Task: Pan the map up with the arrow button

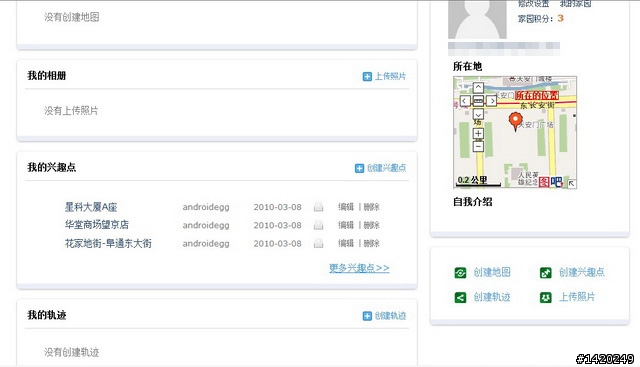Action: tap(478, 87)
